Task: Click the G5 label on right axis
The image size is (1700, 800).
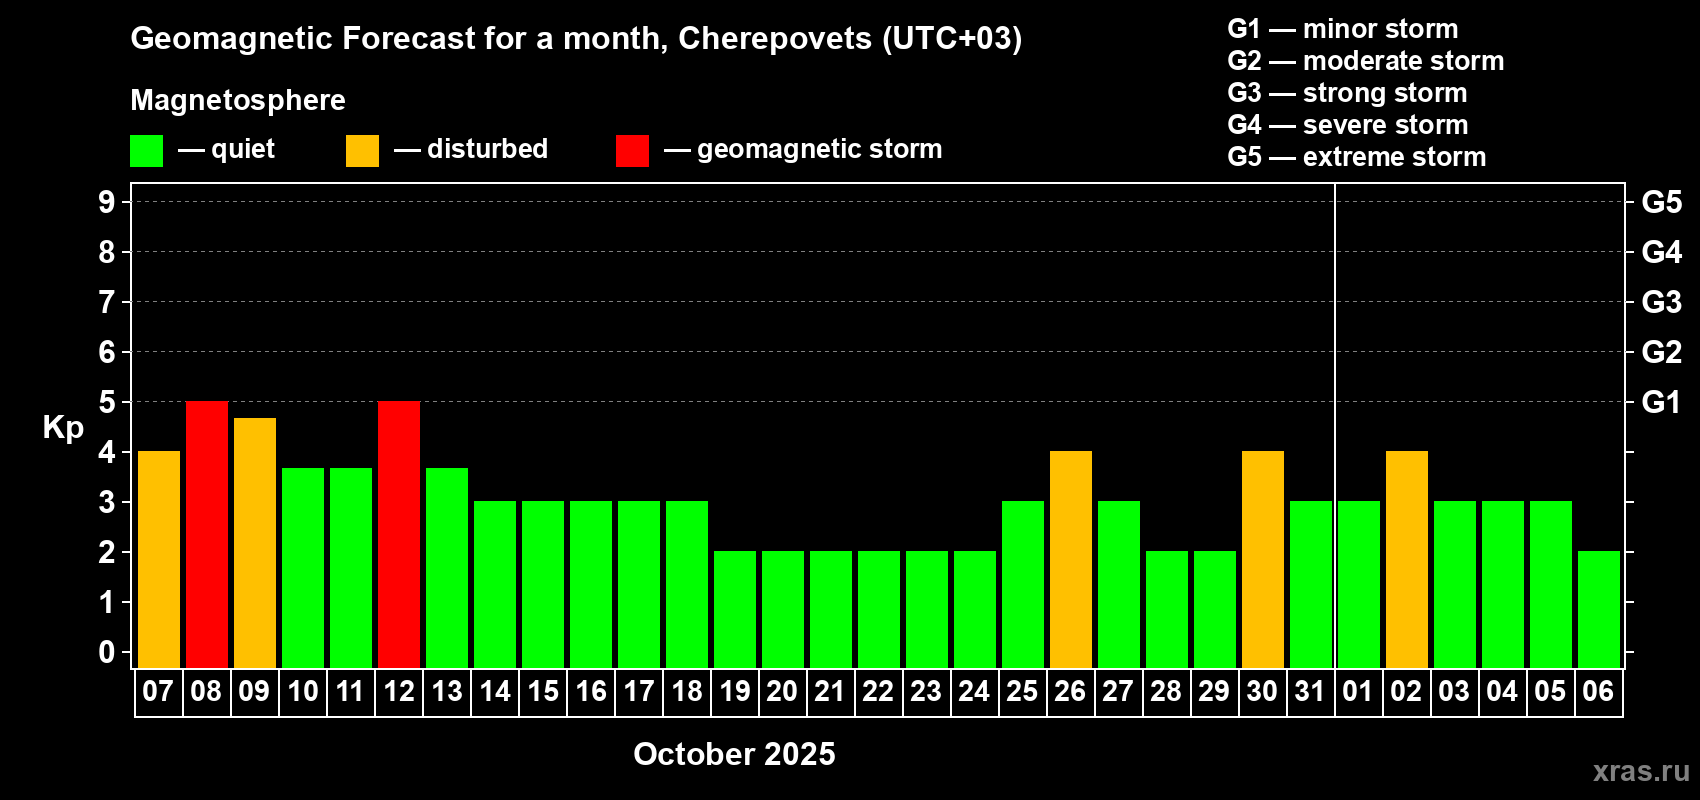Action: (1661, 202)
